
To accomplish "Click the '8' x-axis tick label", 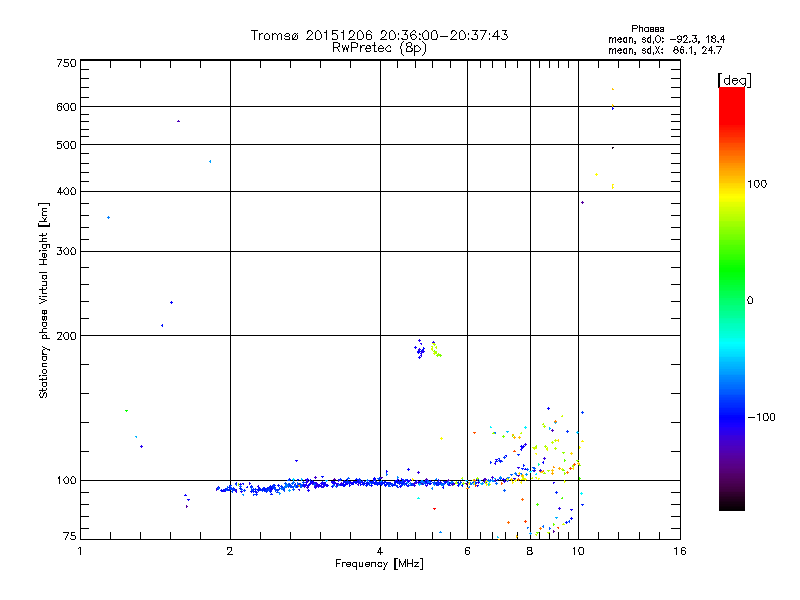I will pyautogui.click(x=530, y=551).
